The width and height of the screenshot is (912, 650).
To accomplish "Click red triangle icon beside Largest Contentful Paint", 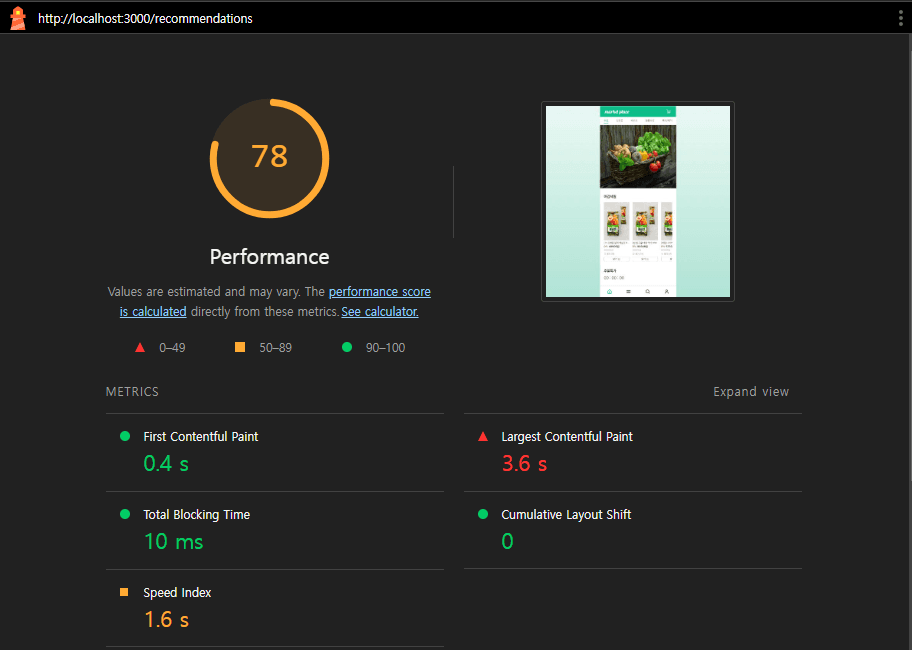I will tap(483, 436).
